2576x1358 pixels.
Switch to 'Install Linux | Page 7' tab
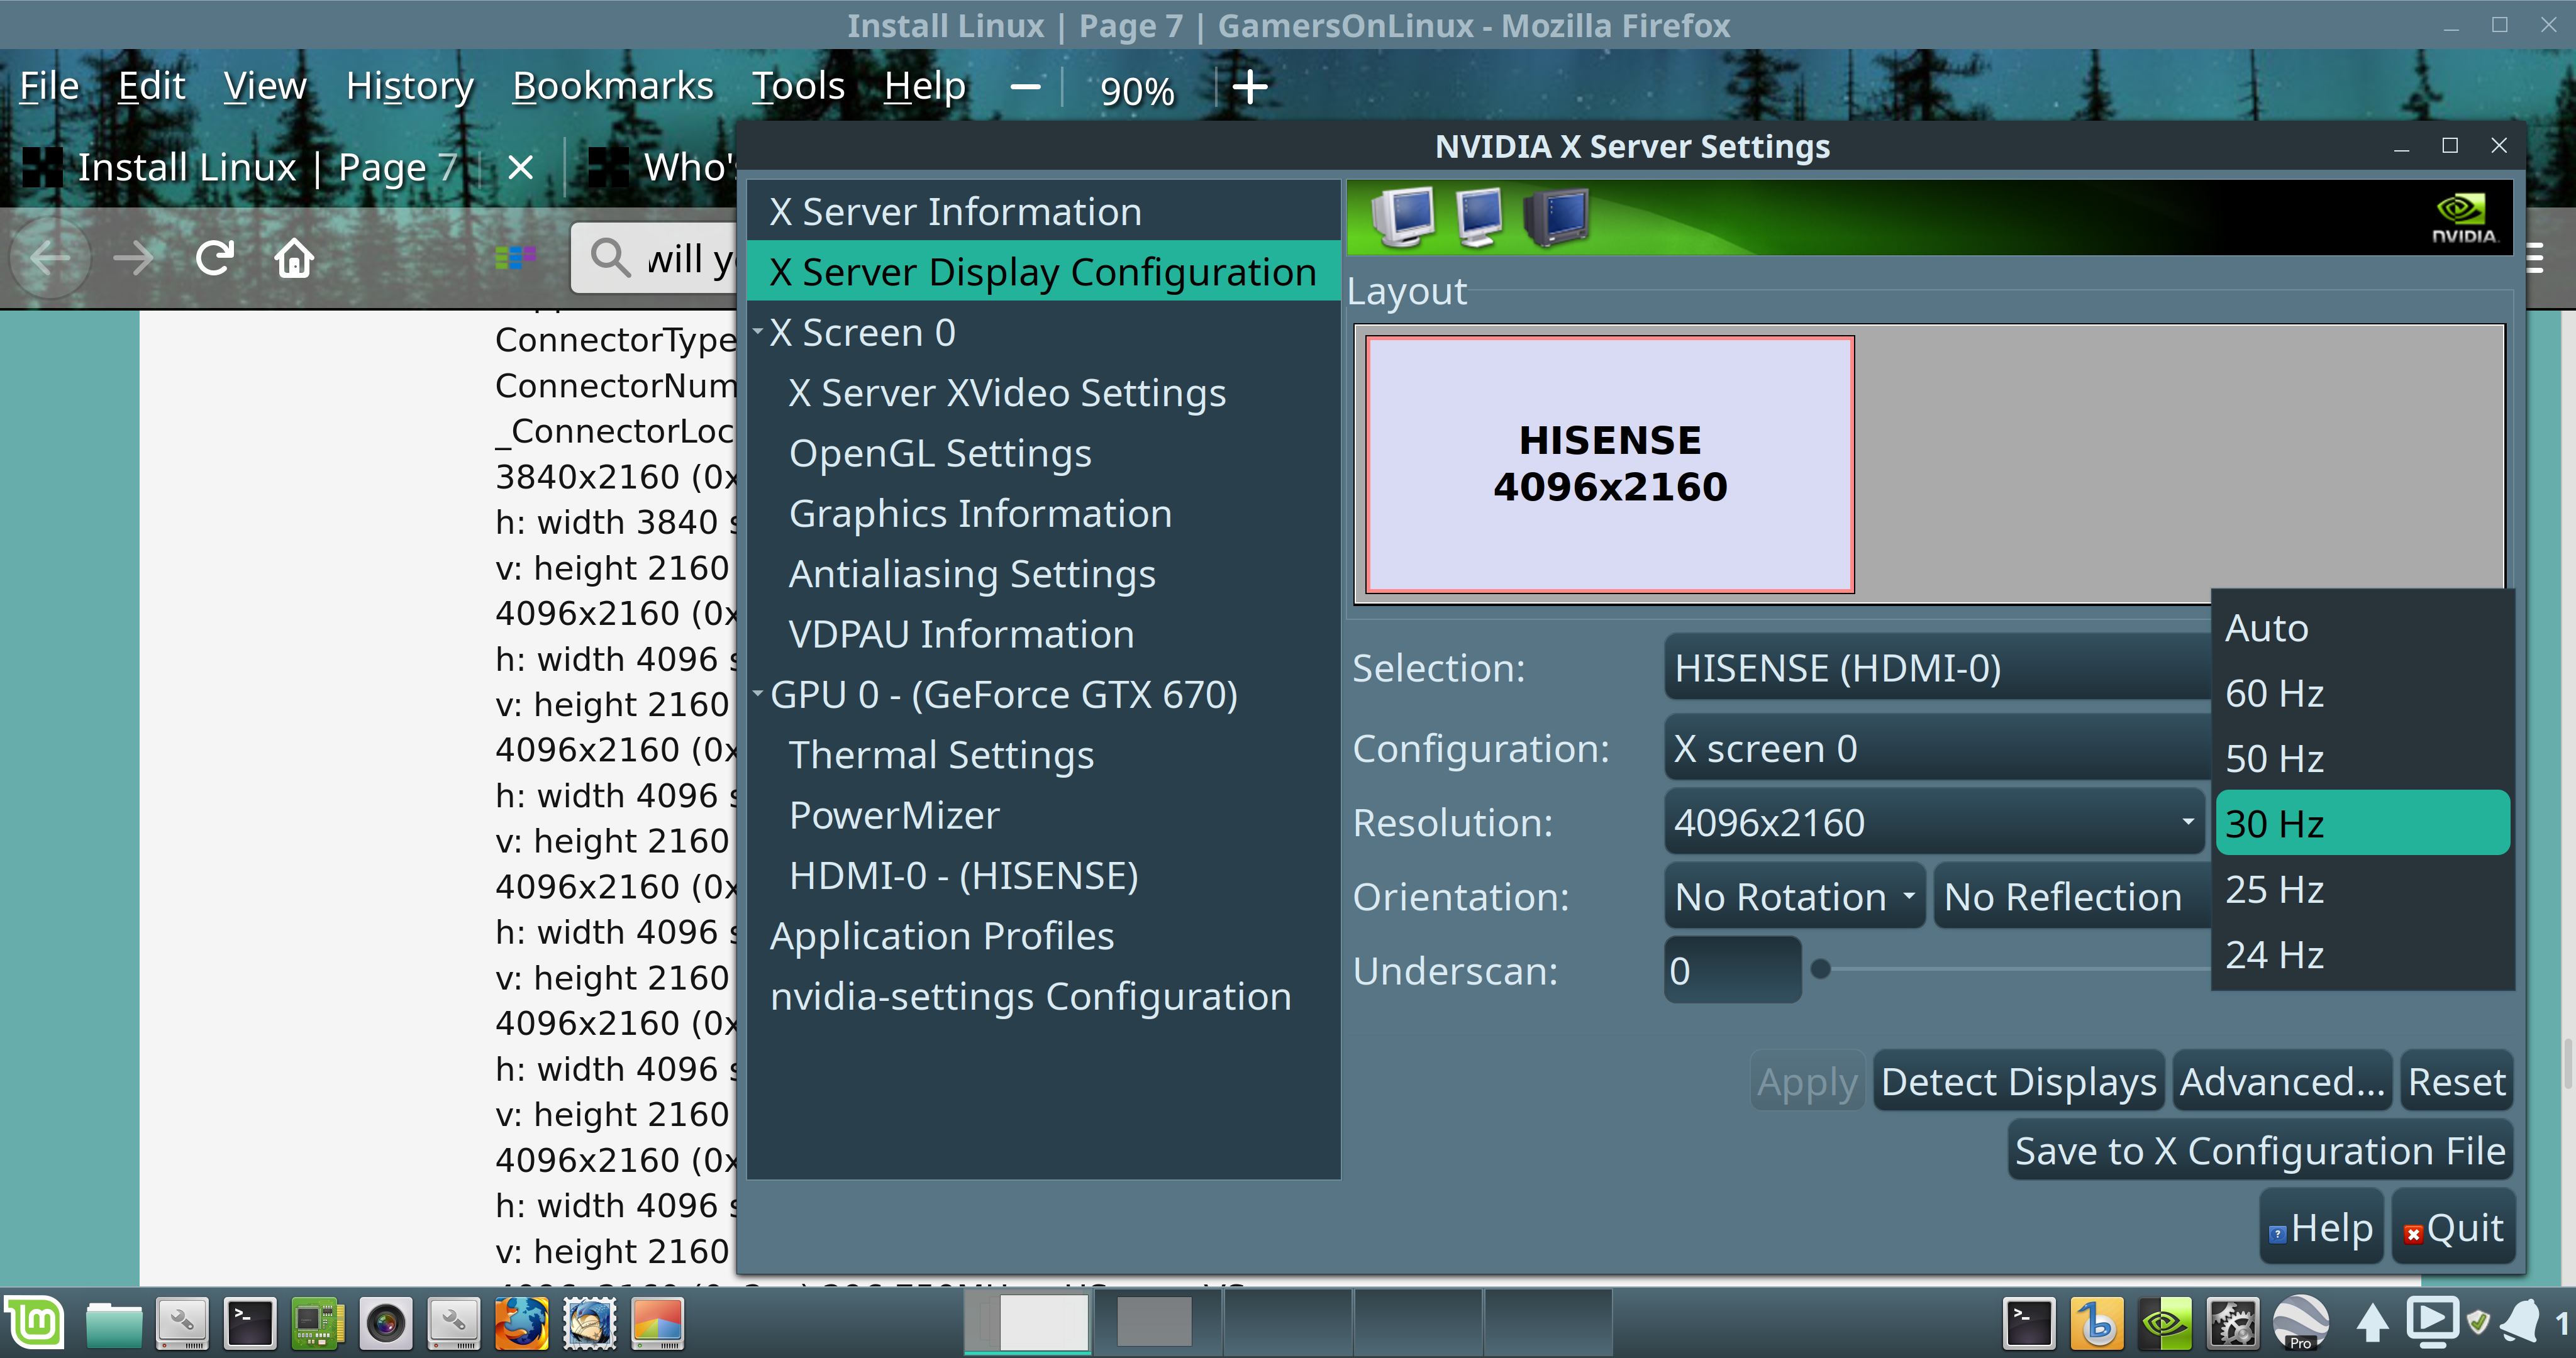pos(267,167)
